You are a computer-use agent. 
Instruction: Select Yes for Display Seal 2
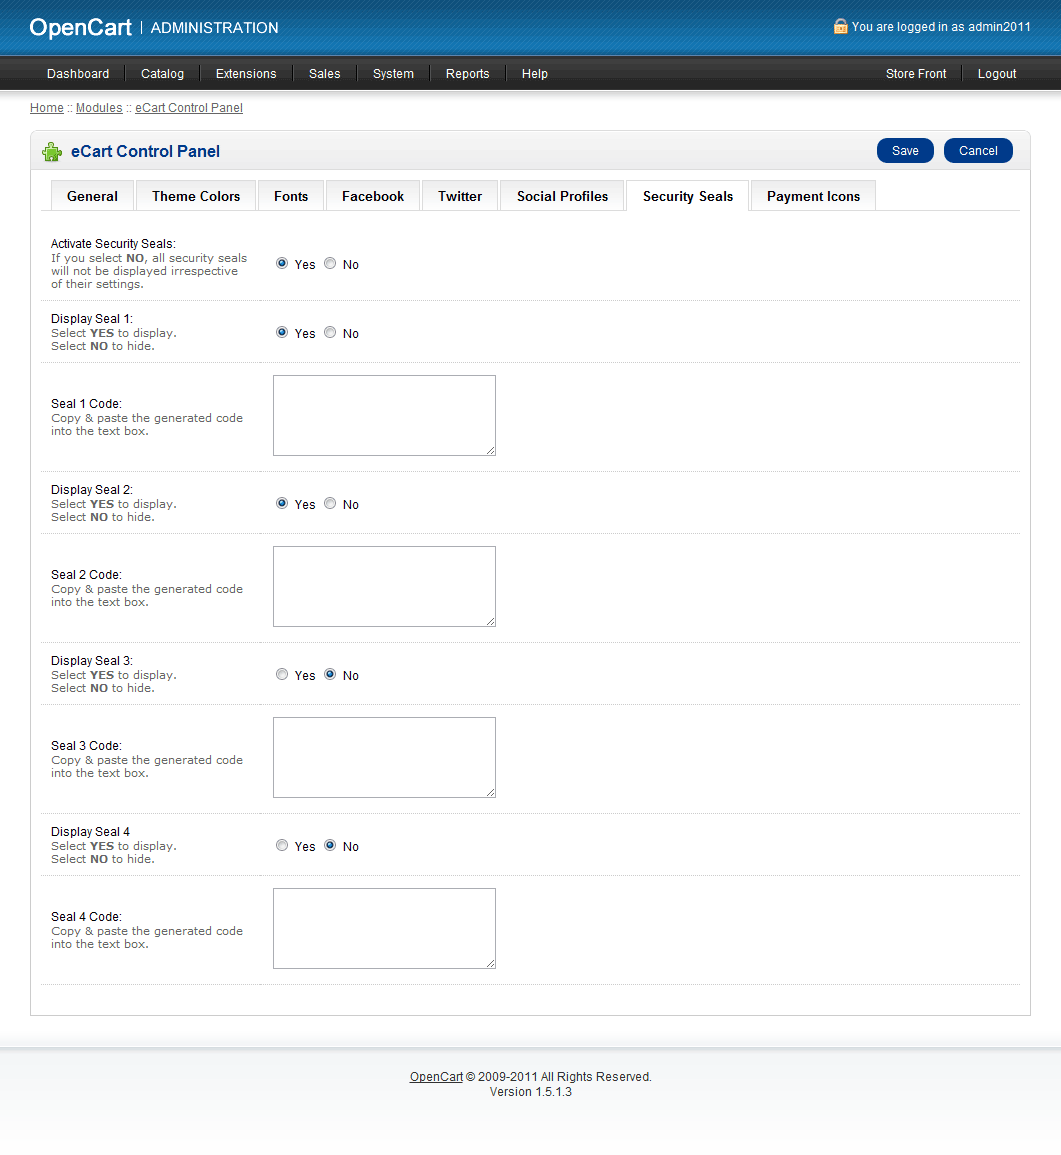[x=282, y=504]
